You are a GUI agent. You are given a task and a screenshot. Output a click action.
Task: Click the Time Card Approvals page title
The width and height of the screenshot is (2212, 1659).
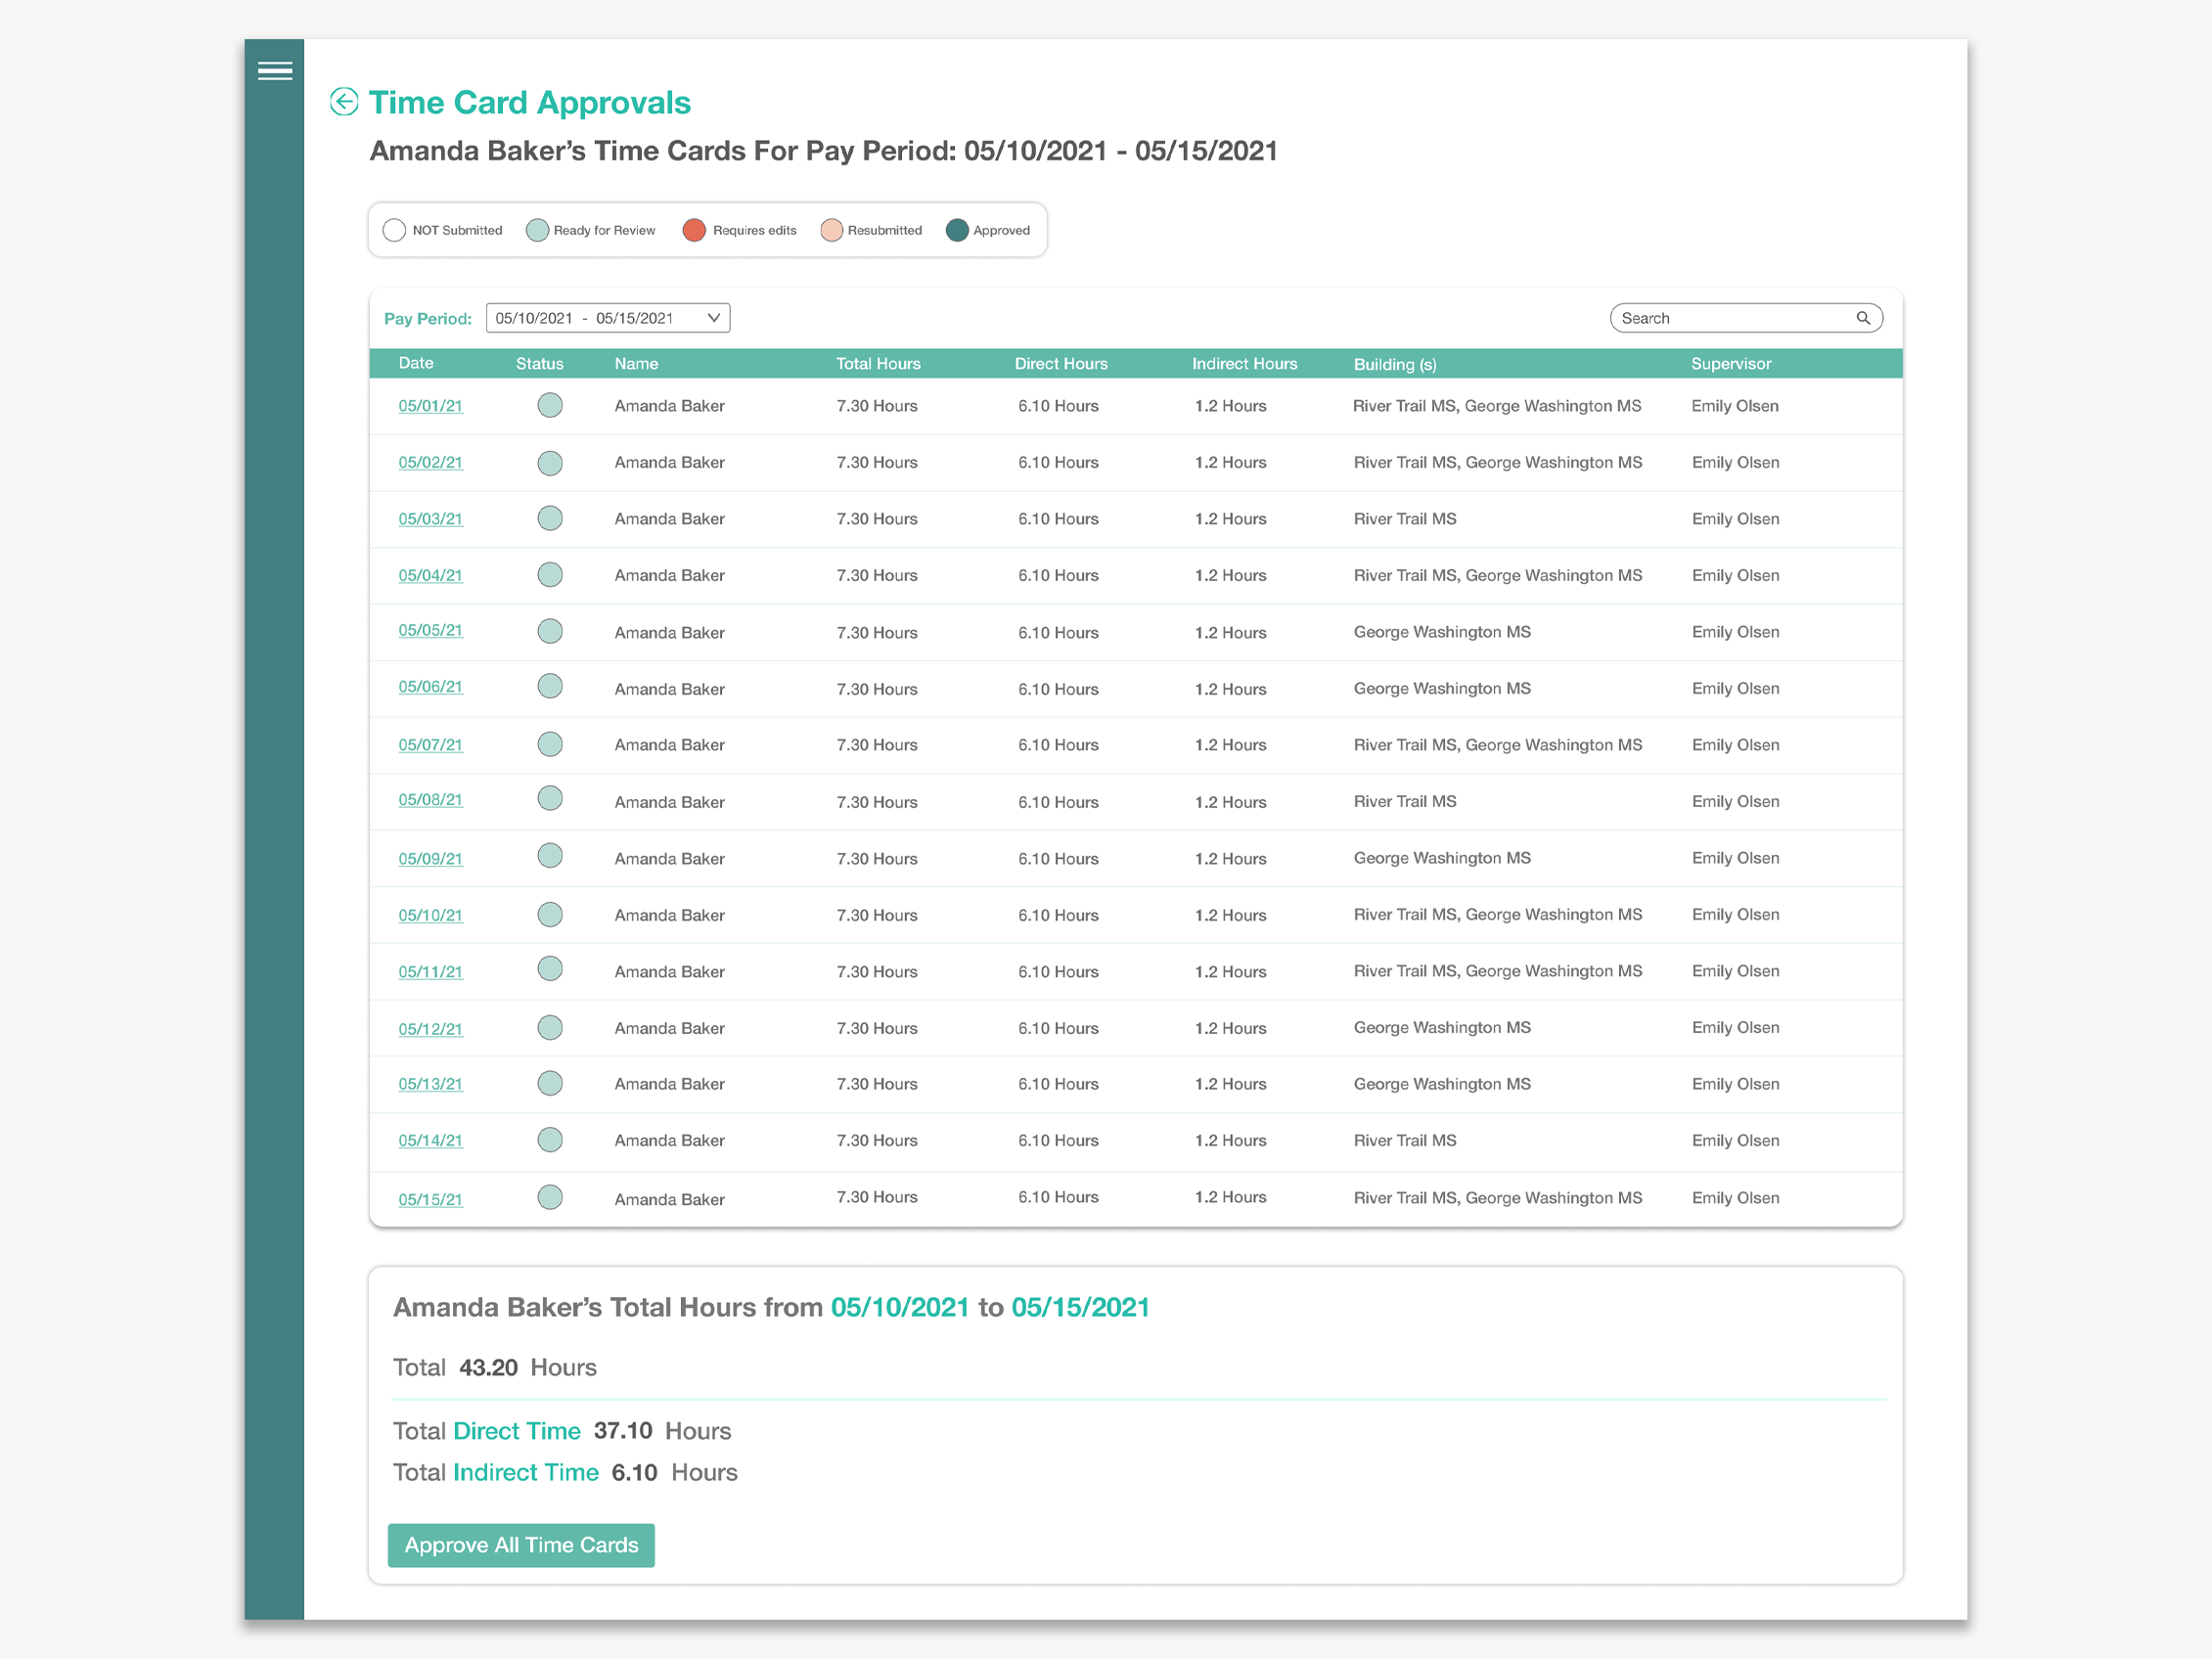click(x=530, y=102)
